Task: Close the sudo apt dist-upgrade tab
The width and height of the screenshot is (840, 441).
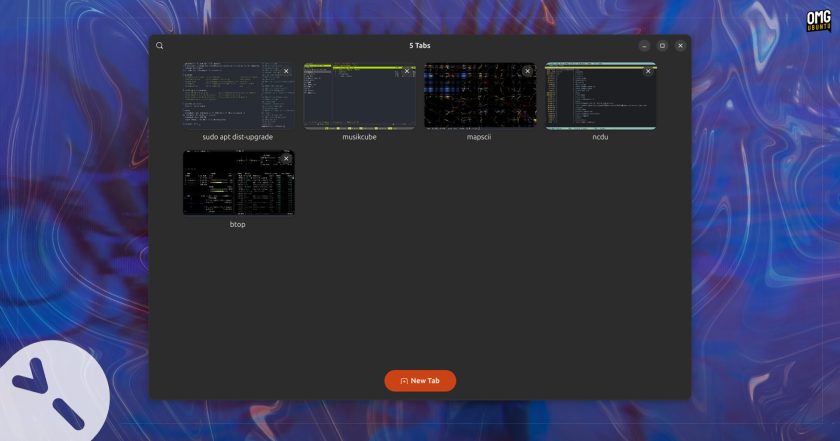Action: pyautogui.click(x=286, y=71)
